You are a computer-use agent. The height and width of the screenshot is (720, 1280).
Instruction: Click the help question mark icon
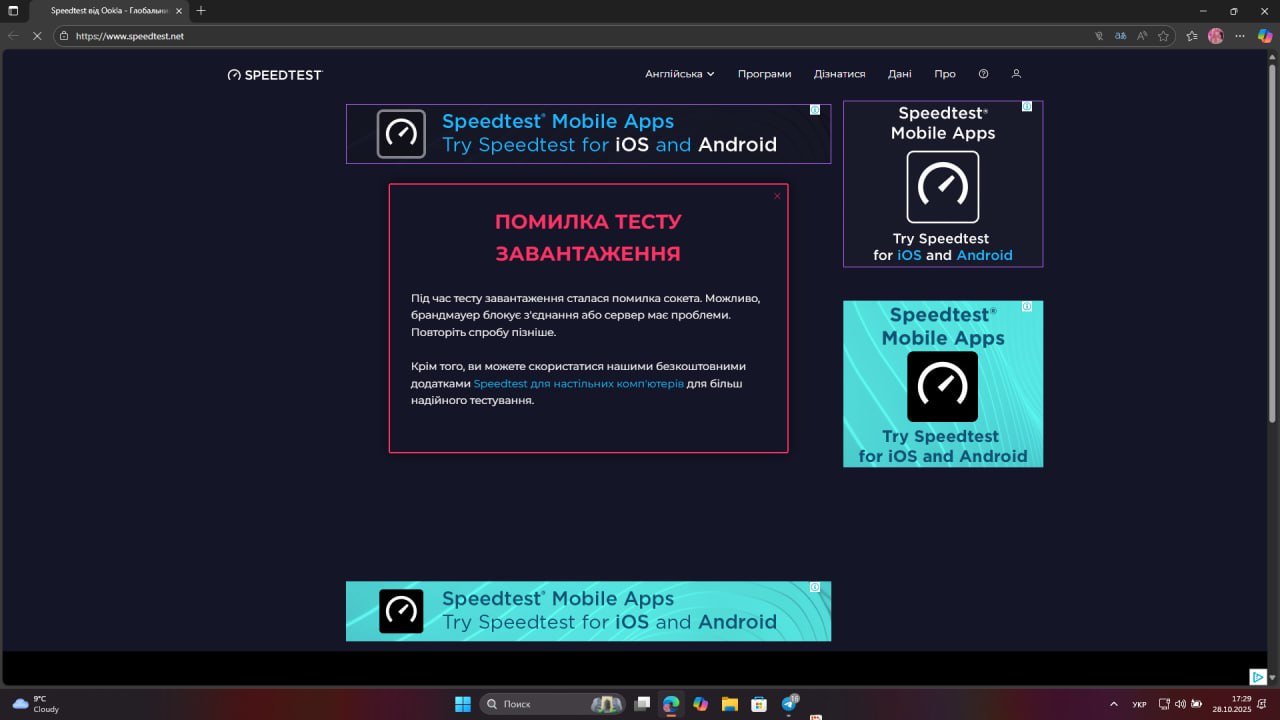(983, 74)
